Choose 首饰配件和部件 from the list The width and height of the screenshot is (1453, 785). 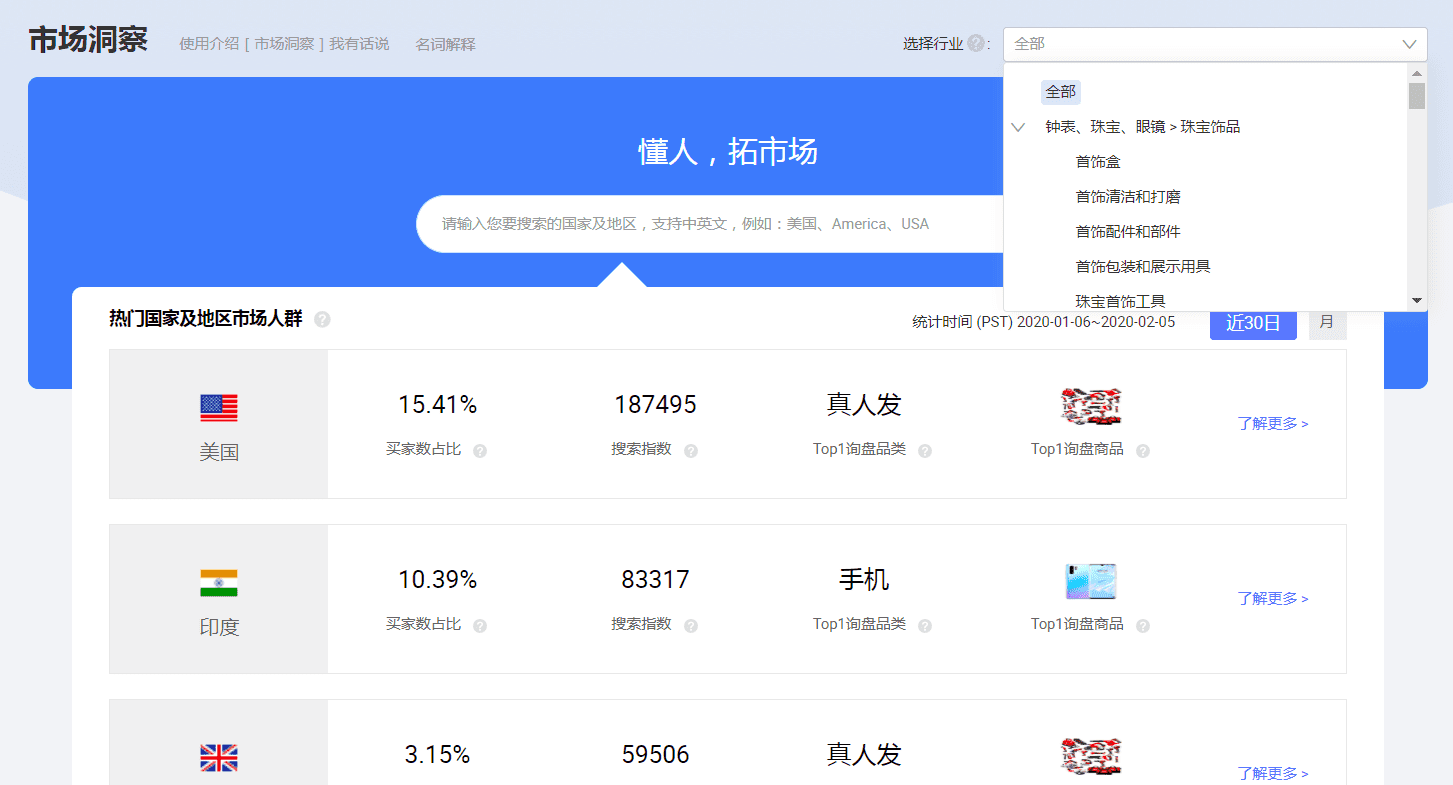coord(1128,232)
